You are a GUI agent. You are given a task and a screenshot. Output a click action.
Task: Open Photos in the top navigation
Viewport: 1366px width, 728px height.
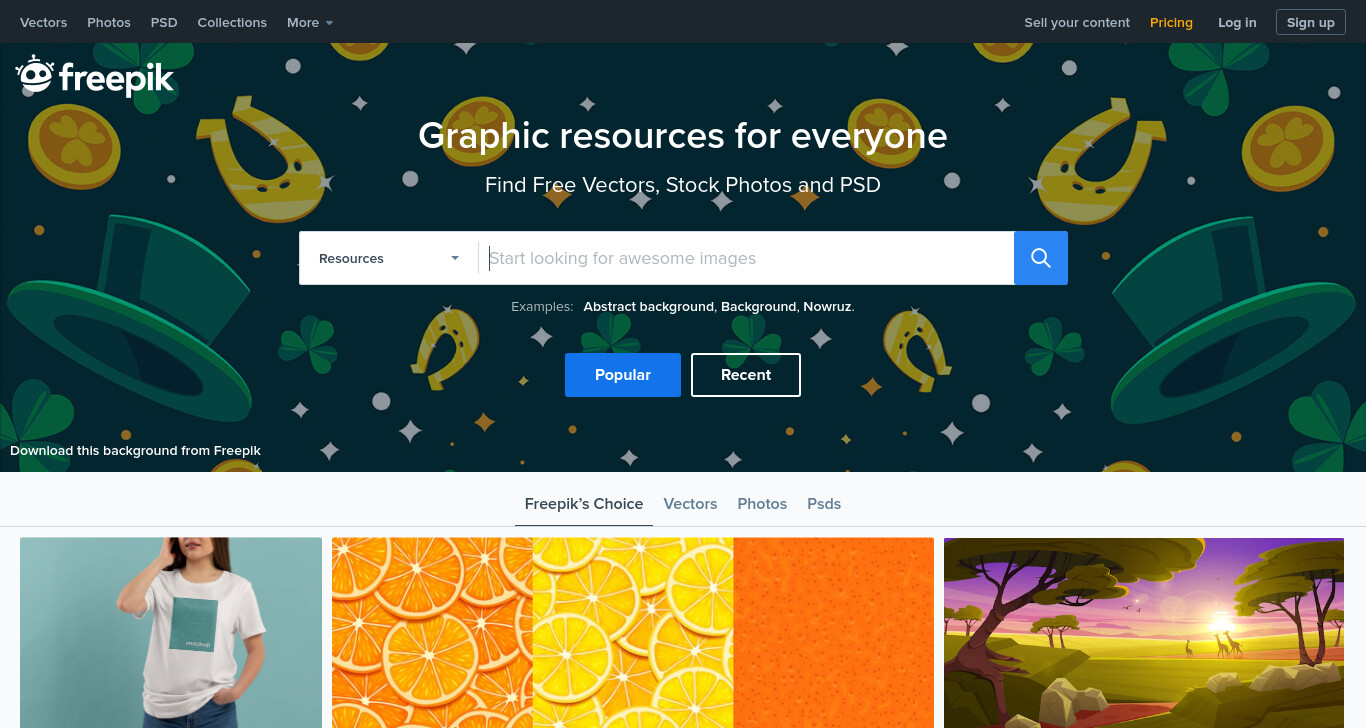[x=109, y=22]
